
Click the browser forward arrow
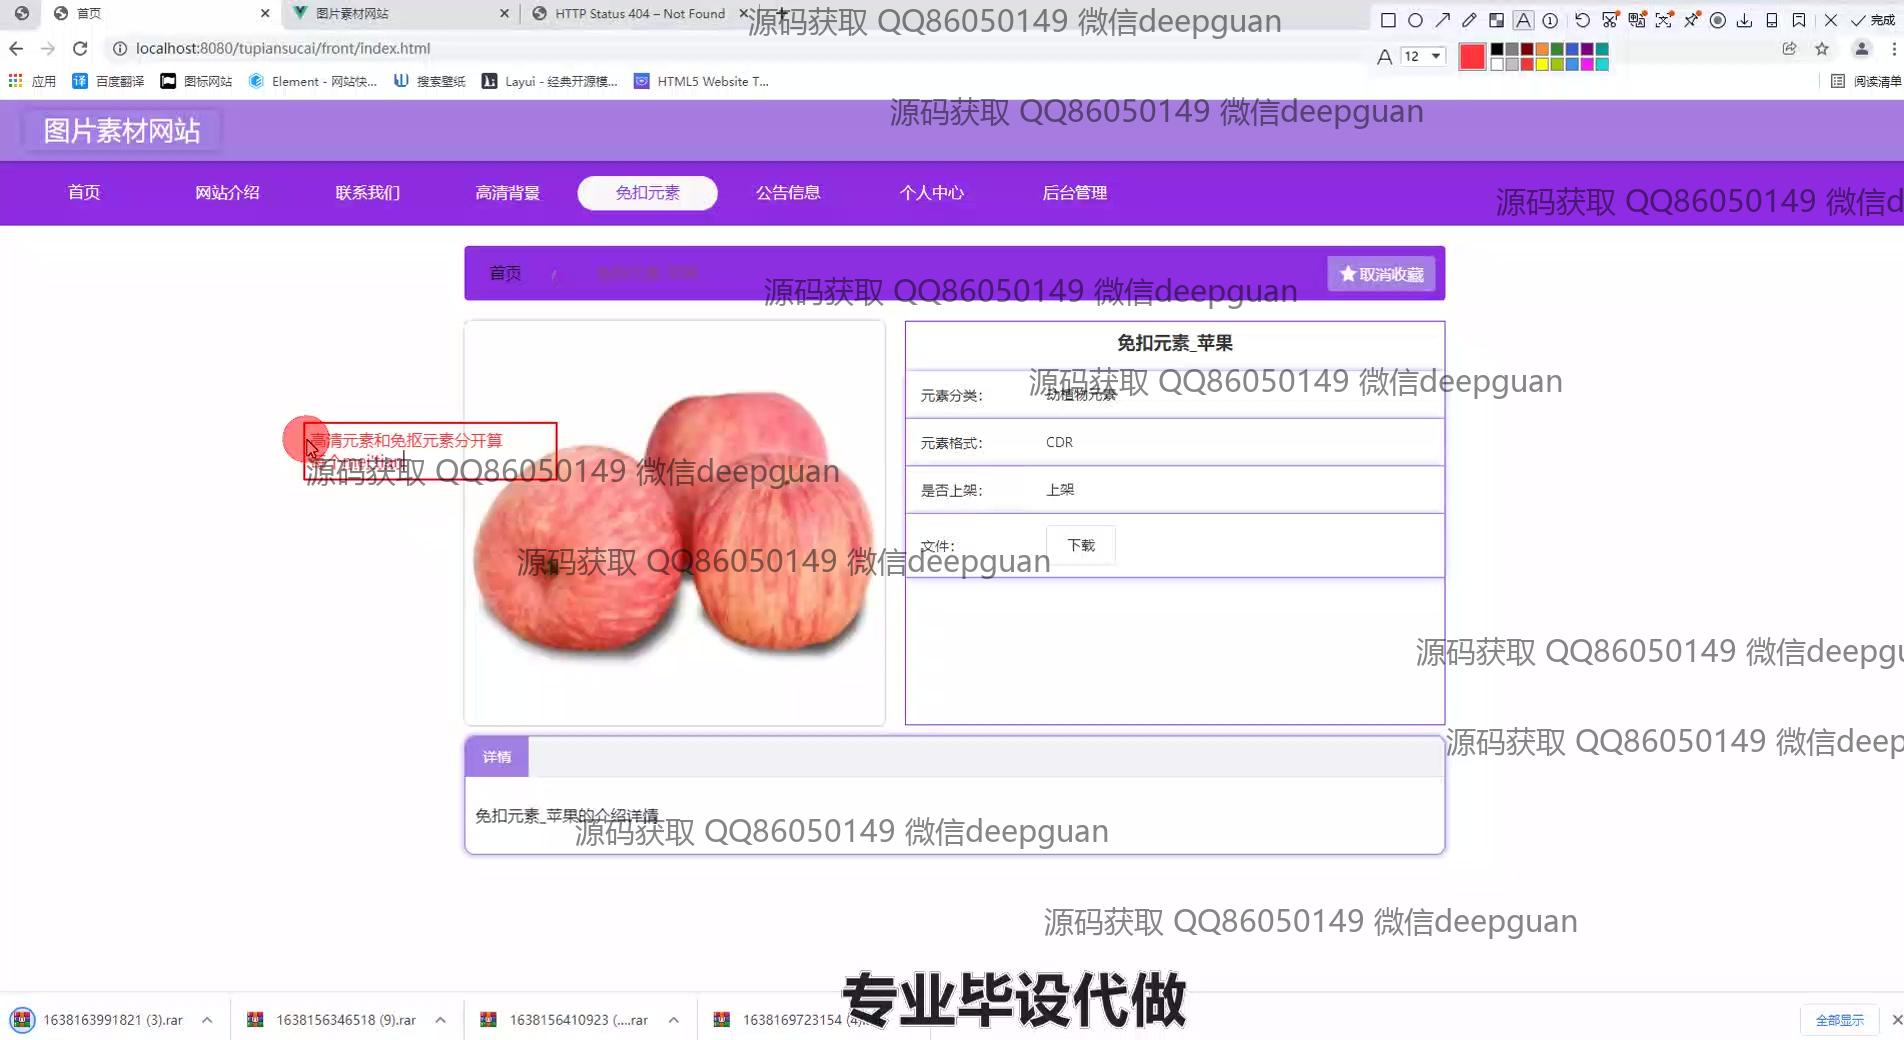pyautogui.click(x=48, y=48)
